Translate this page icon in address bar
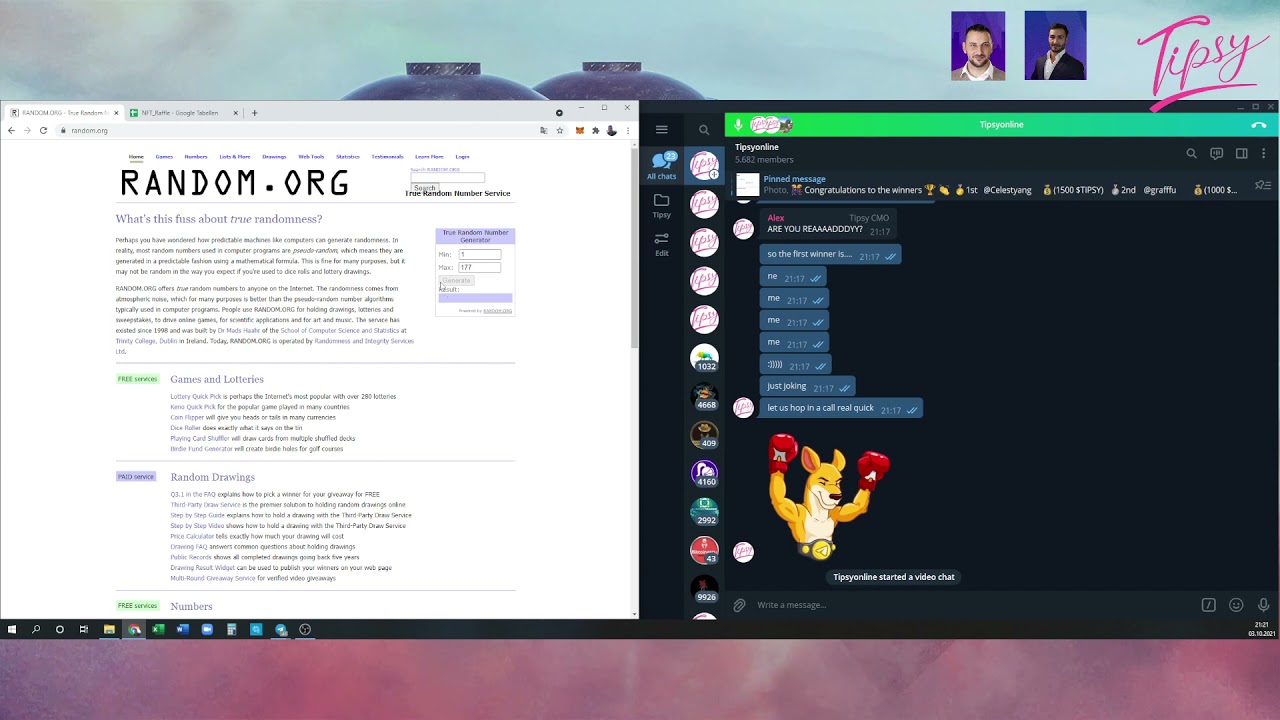Viewport: 1280px width, 720px height. (x=543, y=130)
